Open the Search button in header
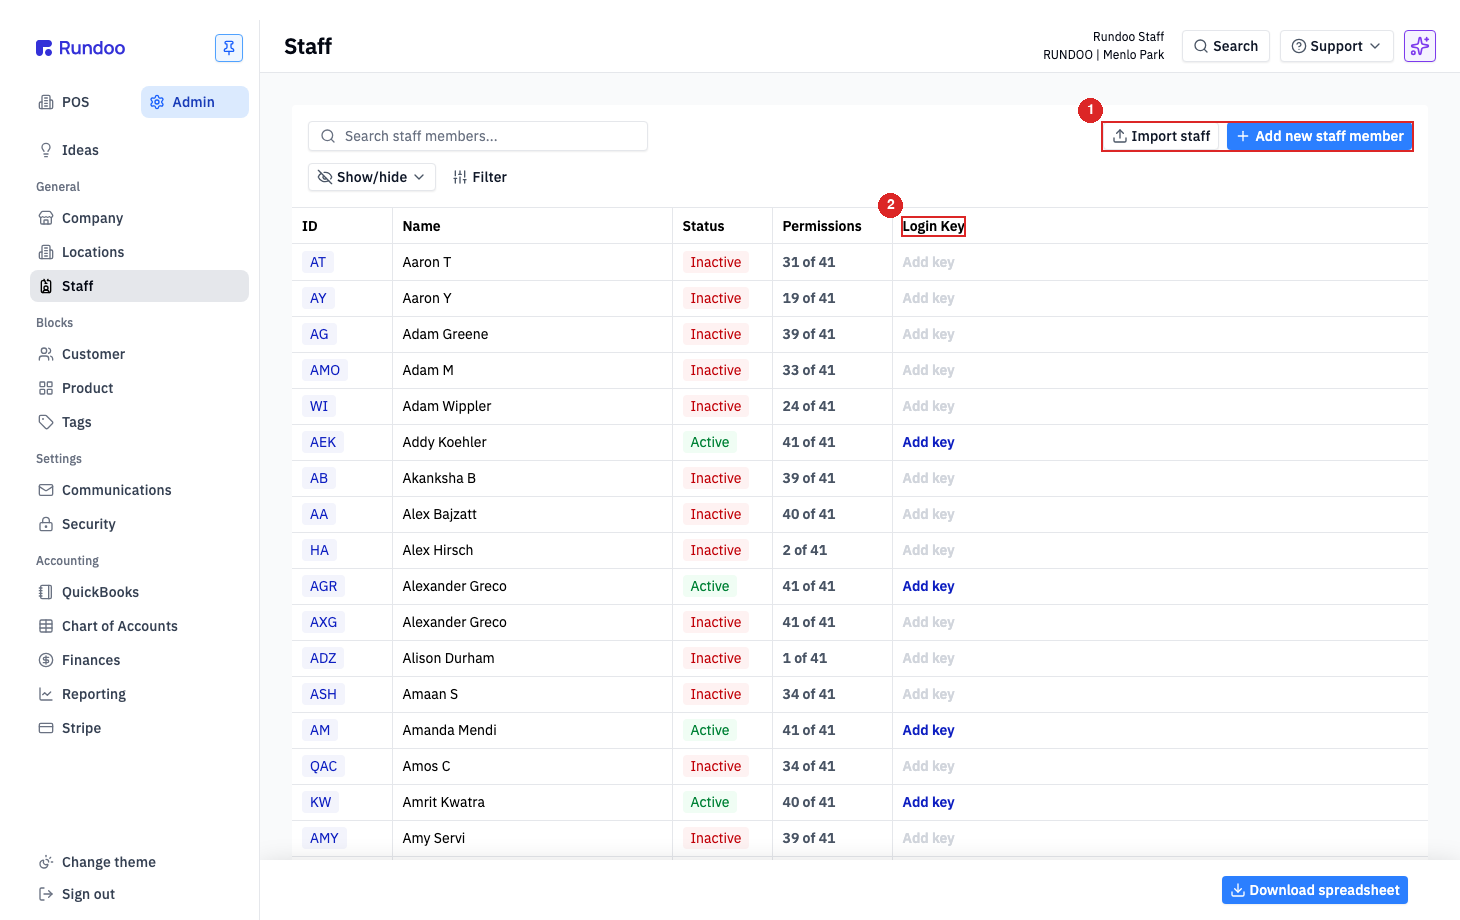 click(x=1226, y=46)
